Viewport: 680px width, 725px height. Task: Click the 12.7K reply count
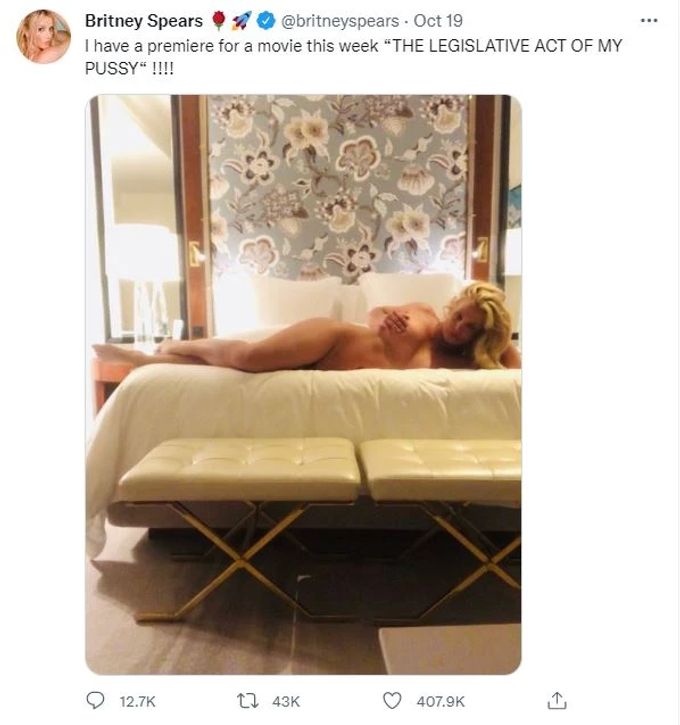(x=137, y=701)
